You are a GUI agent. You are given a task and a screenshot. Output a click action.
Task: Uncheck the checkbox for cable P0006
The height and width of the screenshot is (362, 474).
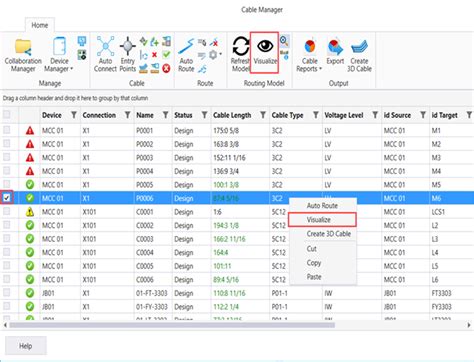pos(7,198)
